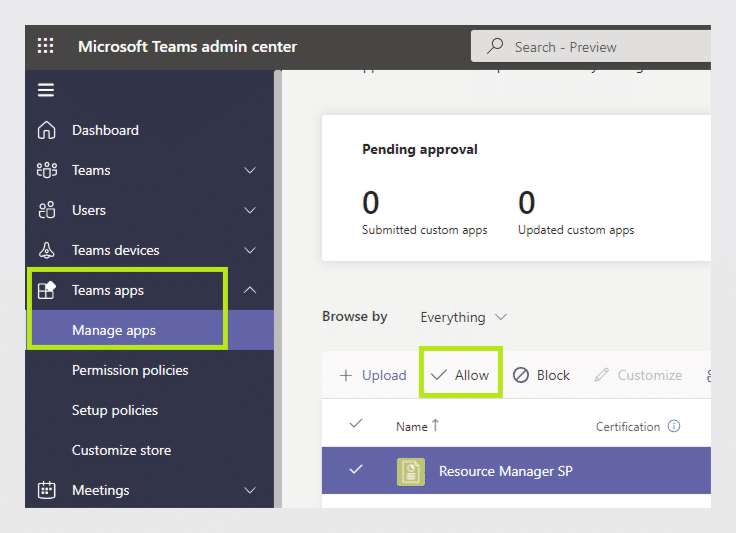The image size is (736, 533).
Task: Click the plus icon beside Upload
Action: [x=346, y=375]
